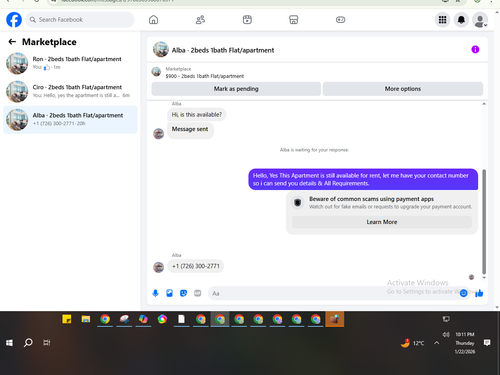Open the notifications bell
The width and height of the screenshot is (500, 375).
461,20
